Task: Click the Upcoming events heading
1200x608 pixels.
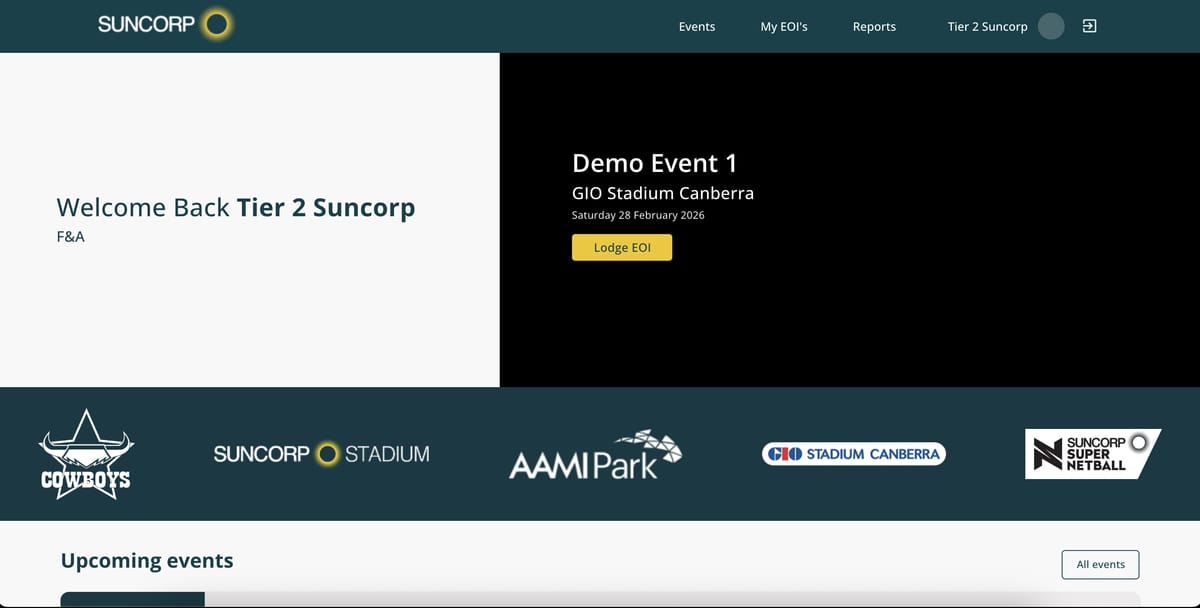Action: point(147,560)
